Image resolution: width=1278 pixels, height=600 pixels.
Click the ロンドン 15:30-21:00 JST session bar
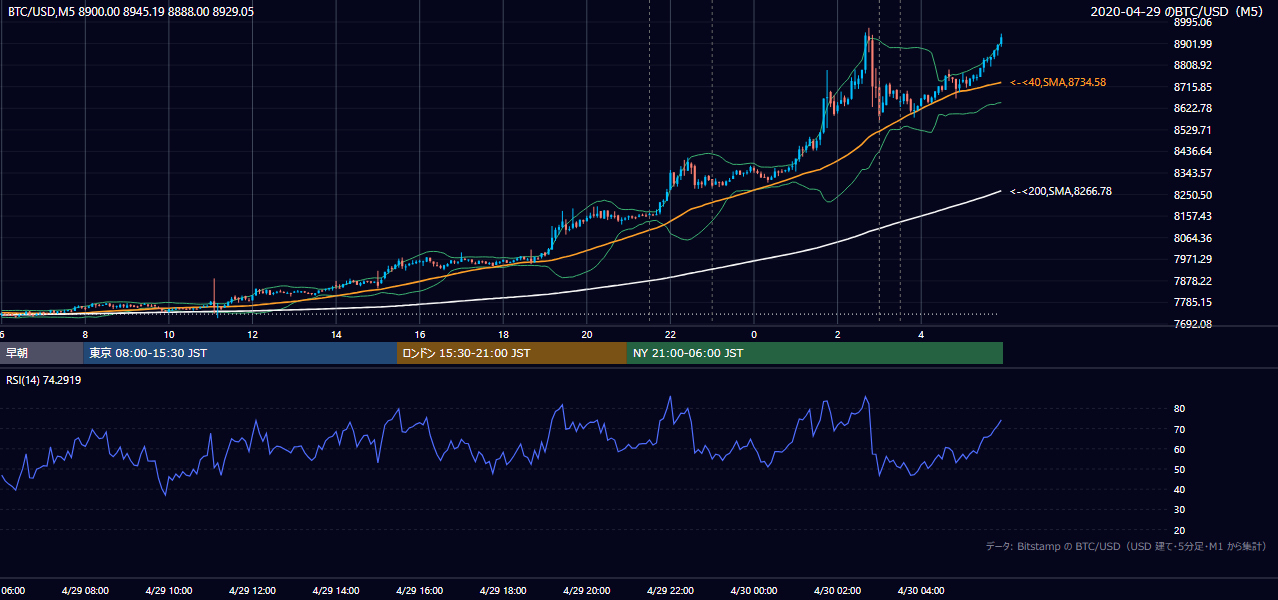click(512, 353)
